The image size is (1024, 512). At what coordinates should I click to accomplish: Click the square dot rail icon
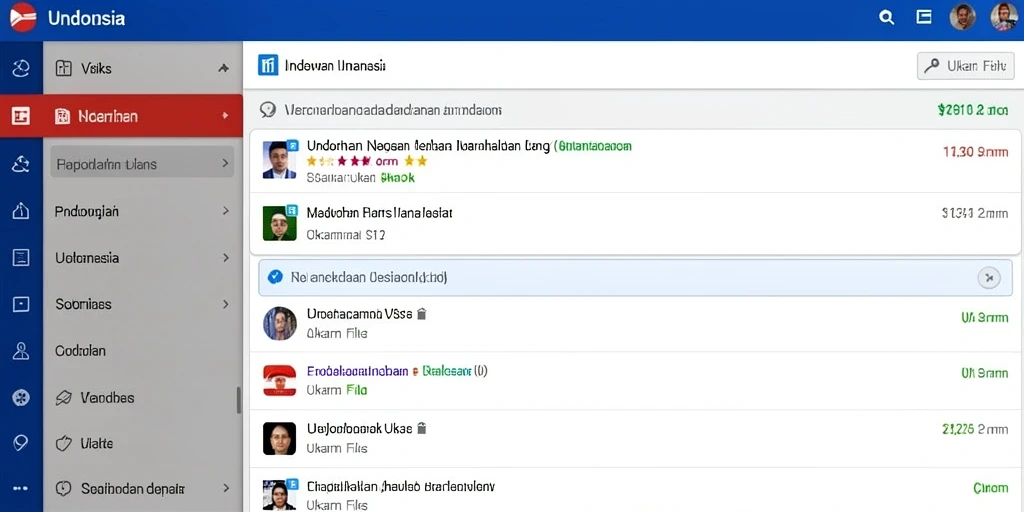(x=21, y=304)
